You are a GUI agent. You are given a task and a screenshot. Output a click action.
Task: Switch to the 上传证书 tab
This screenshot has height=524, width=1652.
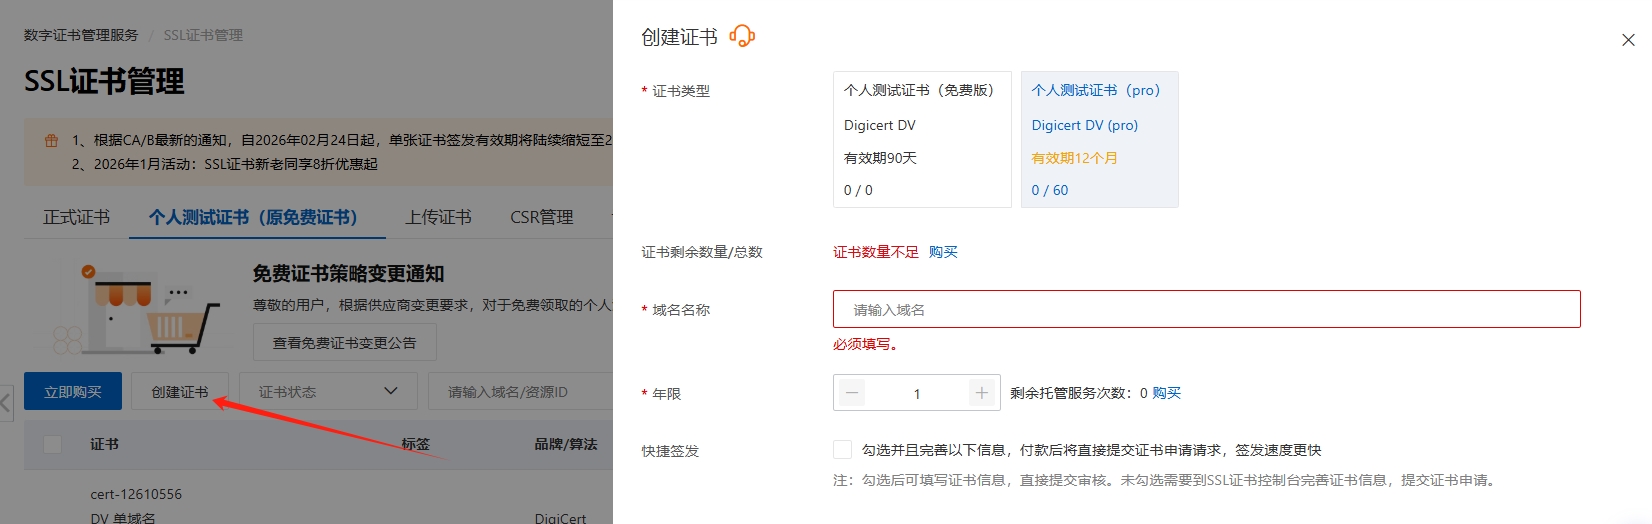click(x=438, y=217)
